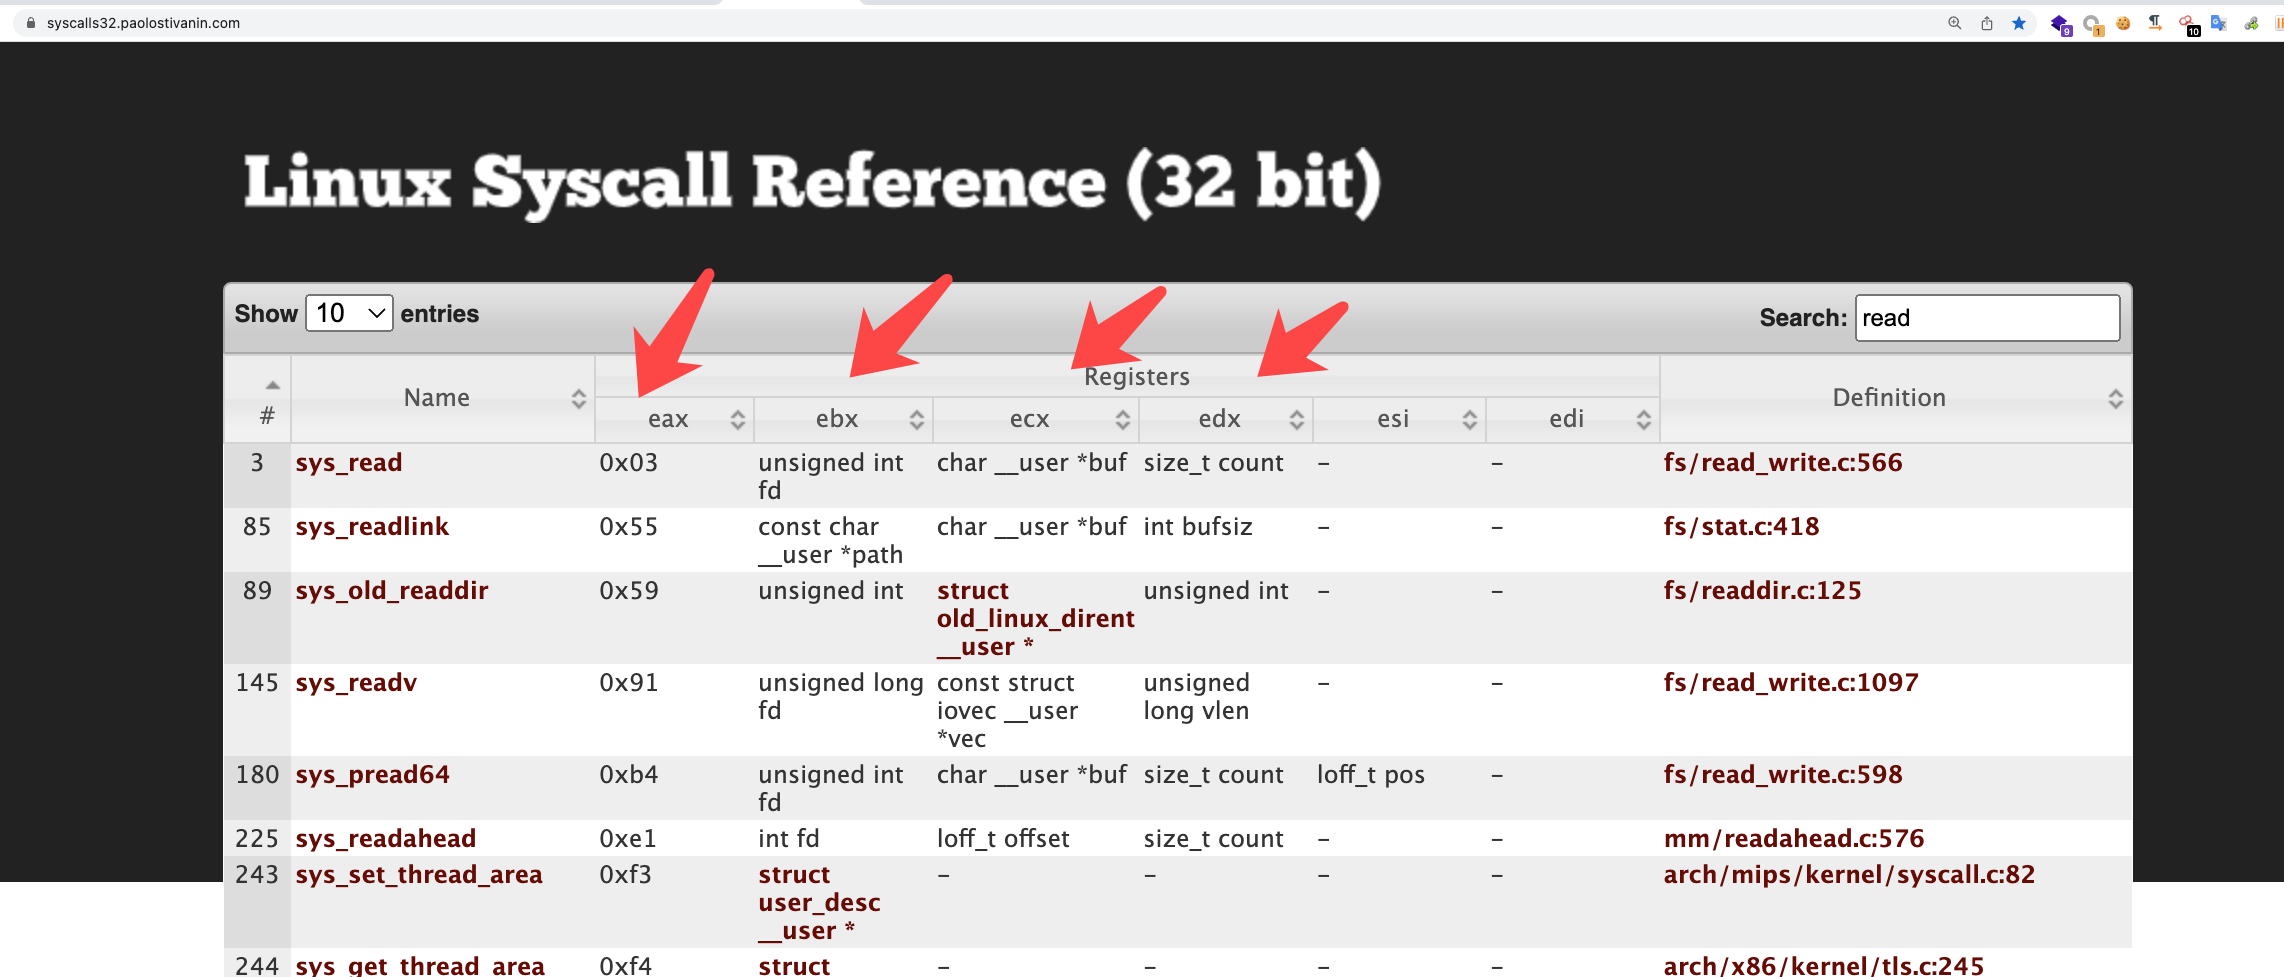
Task: Click the blue bookmark star icon
Action: [2019, 23]
